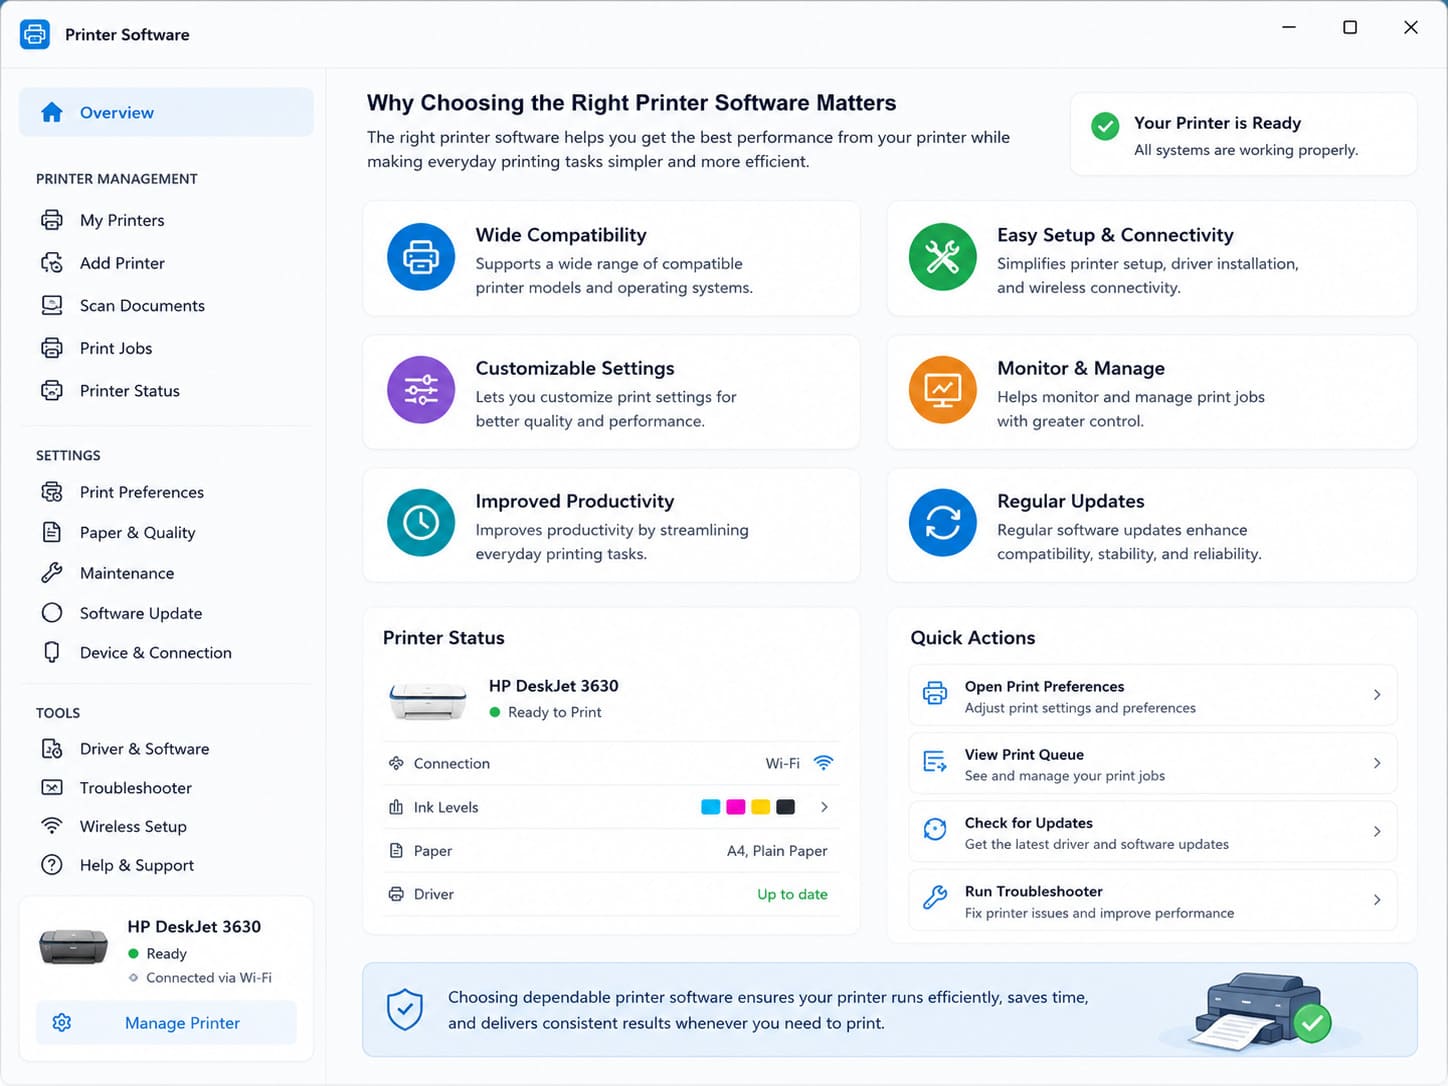Click the blue Wide Compatibility printer icon

pos(421,257)
